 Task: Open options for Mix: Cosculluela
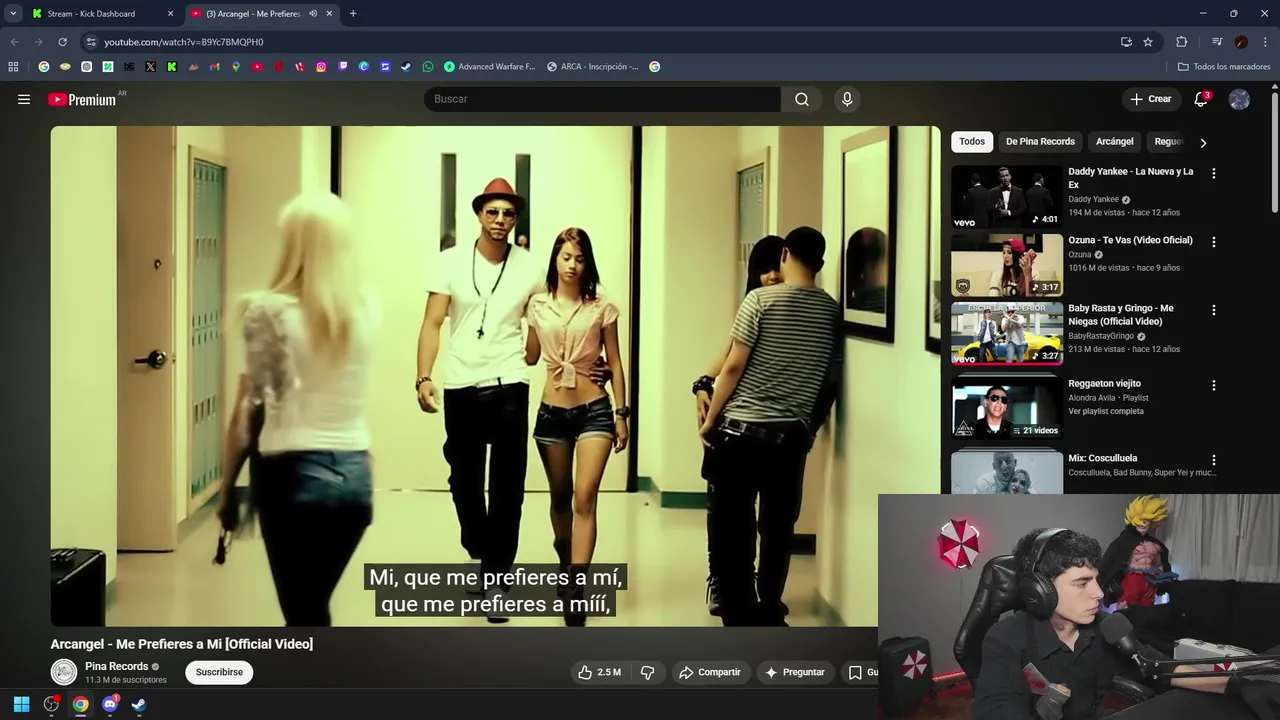click(x=1214, y=460)
